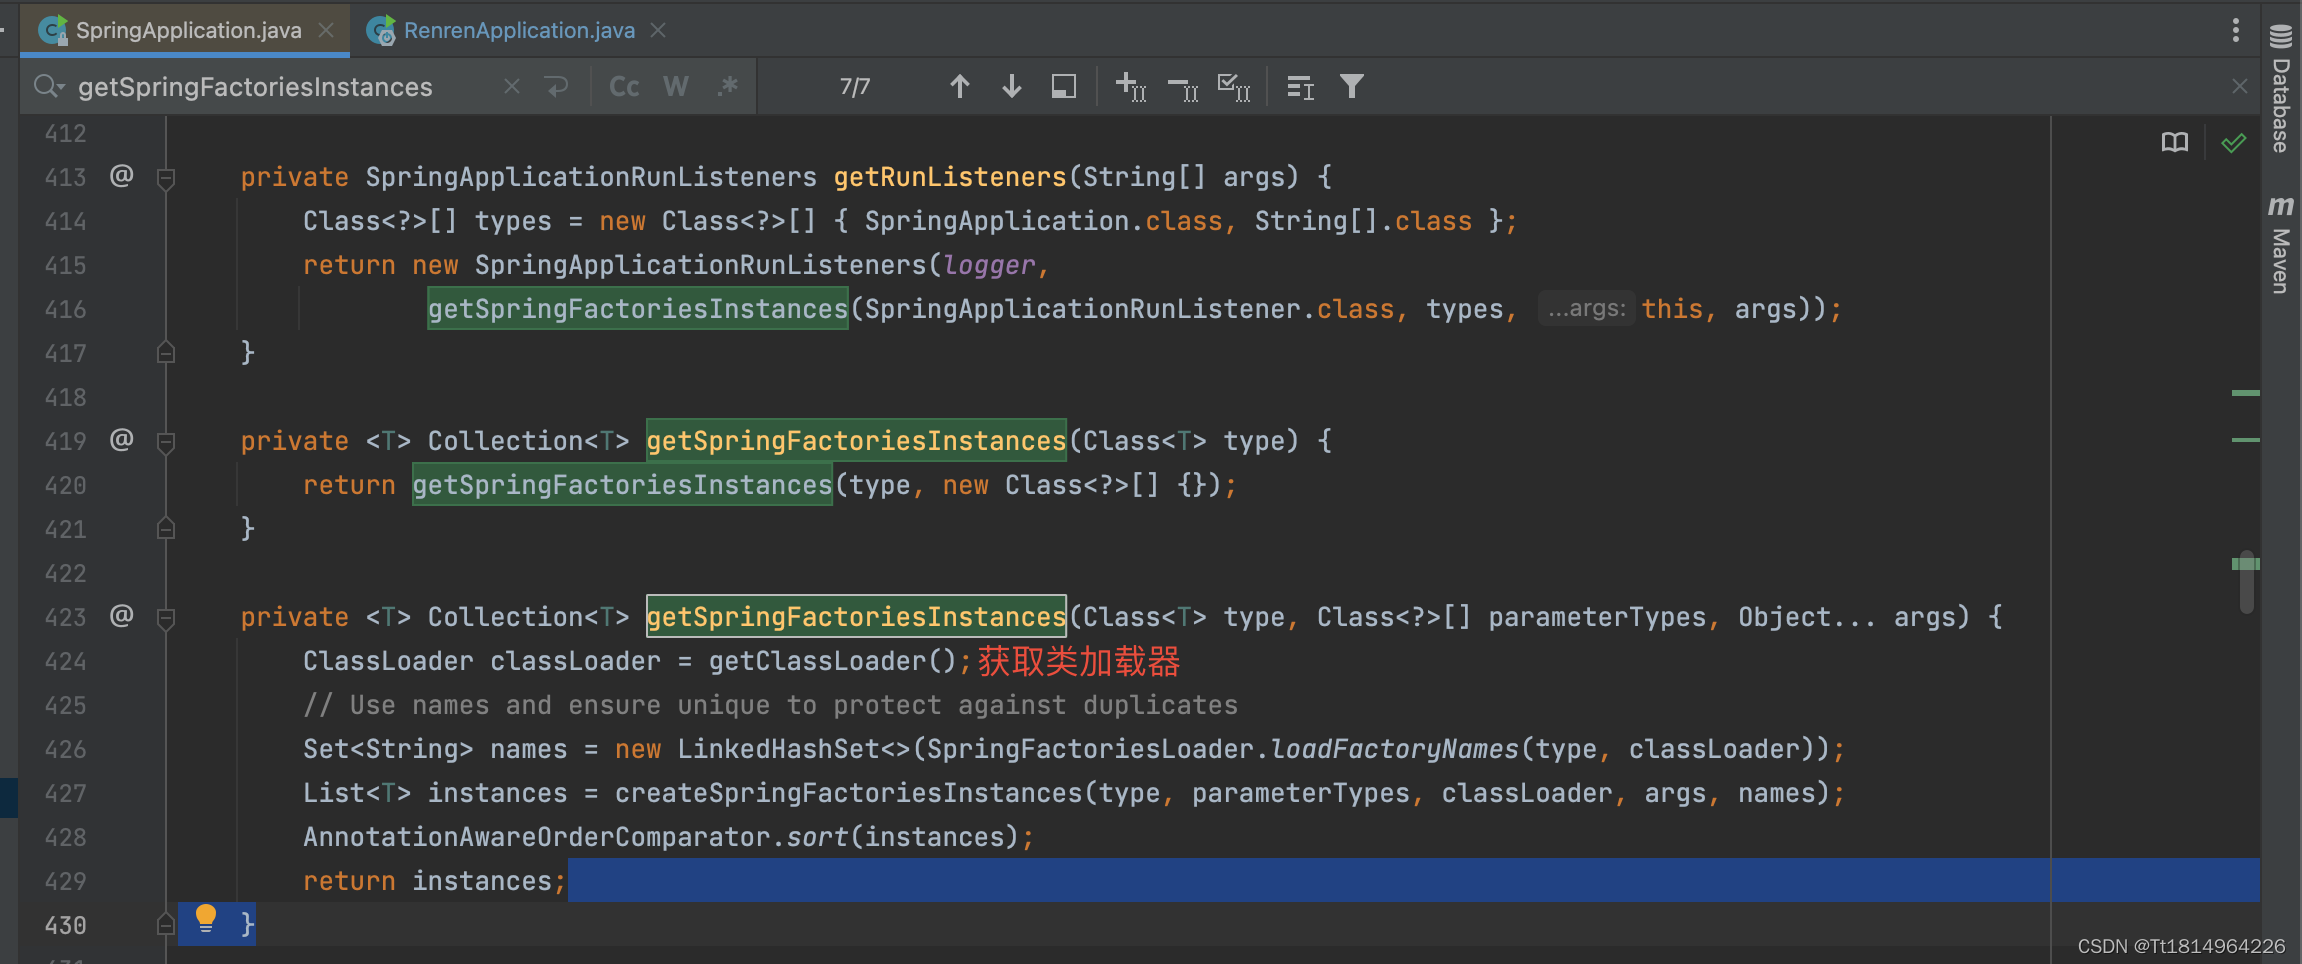Screen dimensions: 2302x964
Task: Toggle Match Case (Cc) option
Action: pos(624,87)
